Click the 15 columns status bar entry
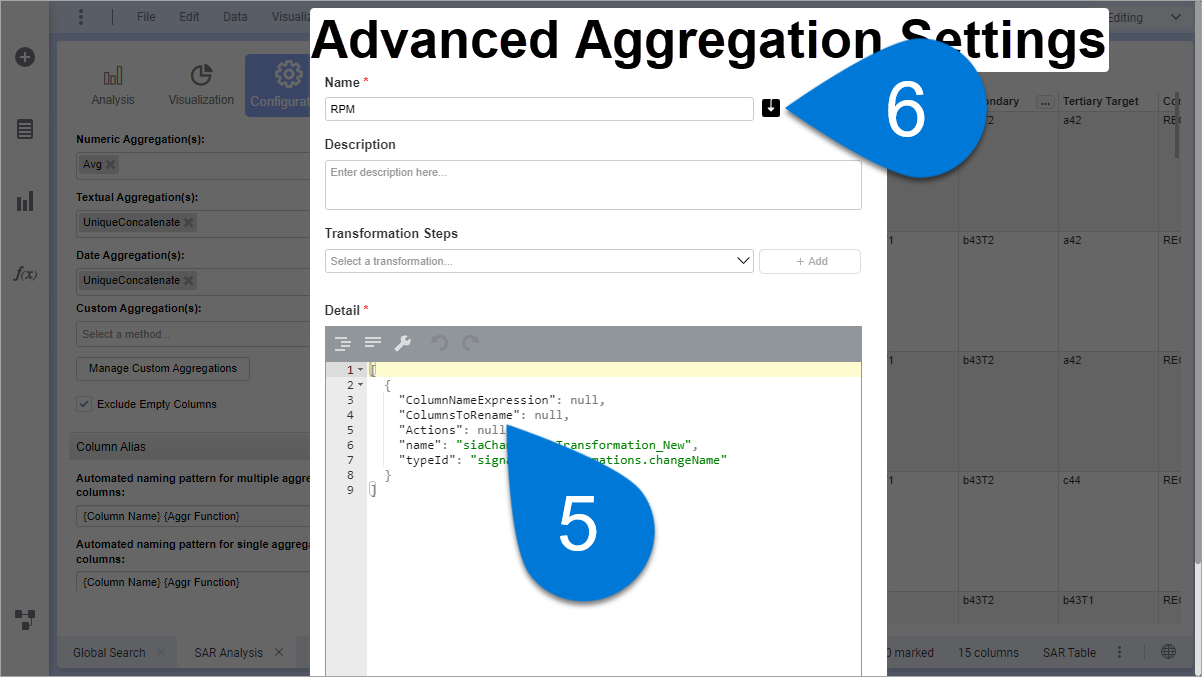This screenshot has width=1202, height=677. (988, 653)
